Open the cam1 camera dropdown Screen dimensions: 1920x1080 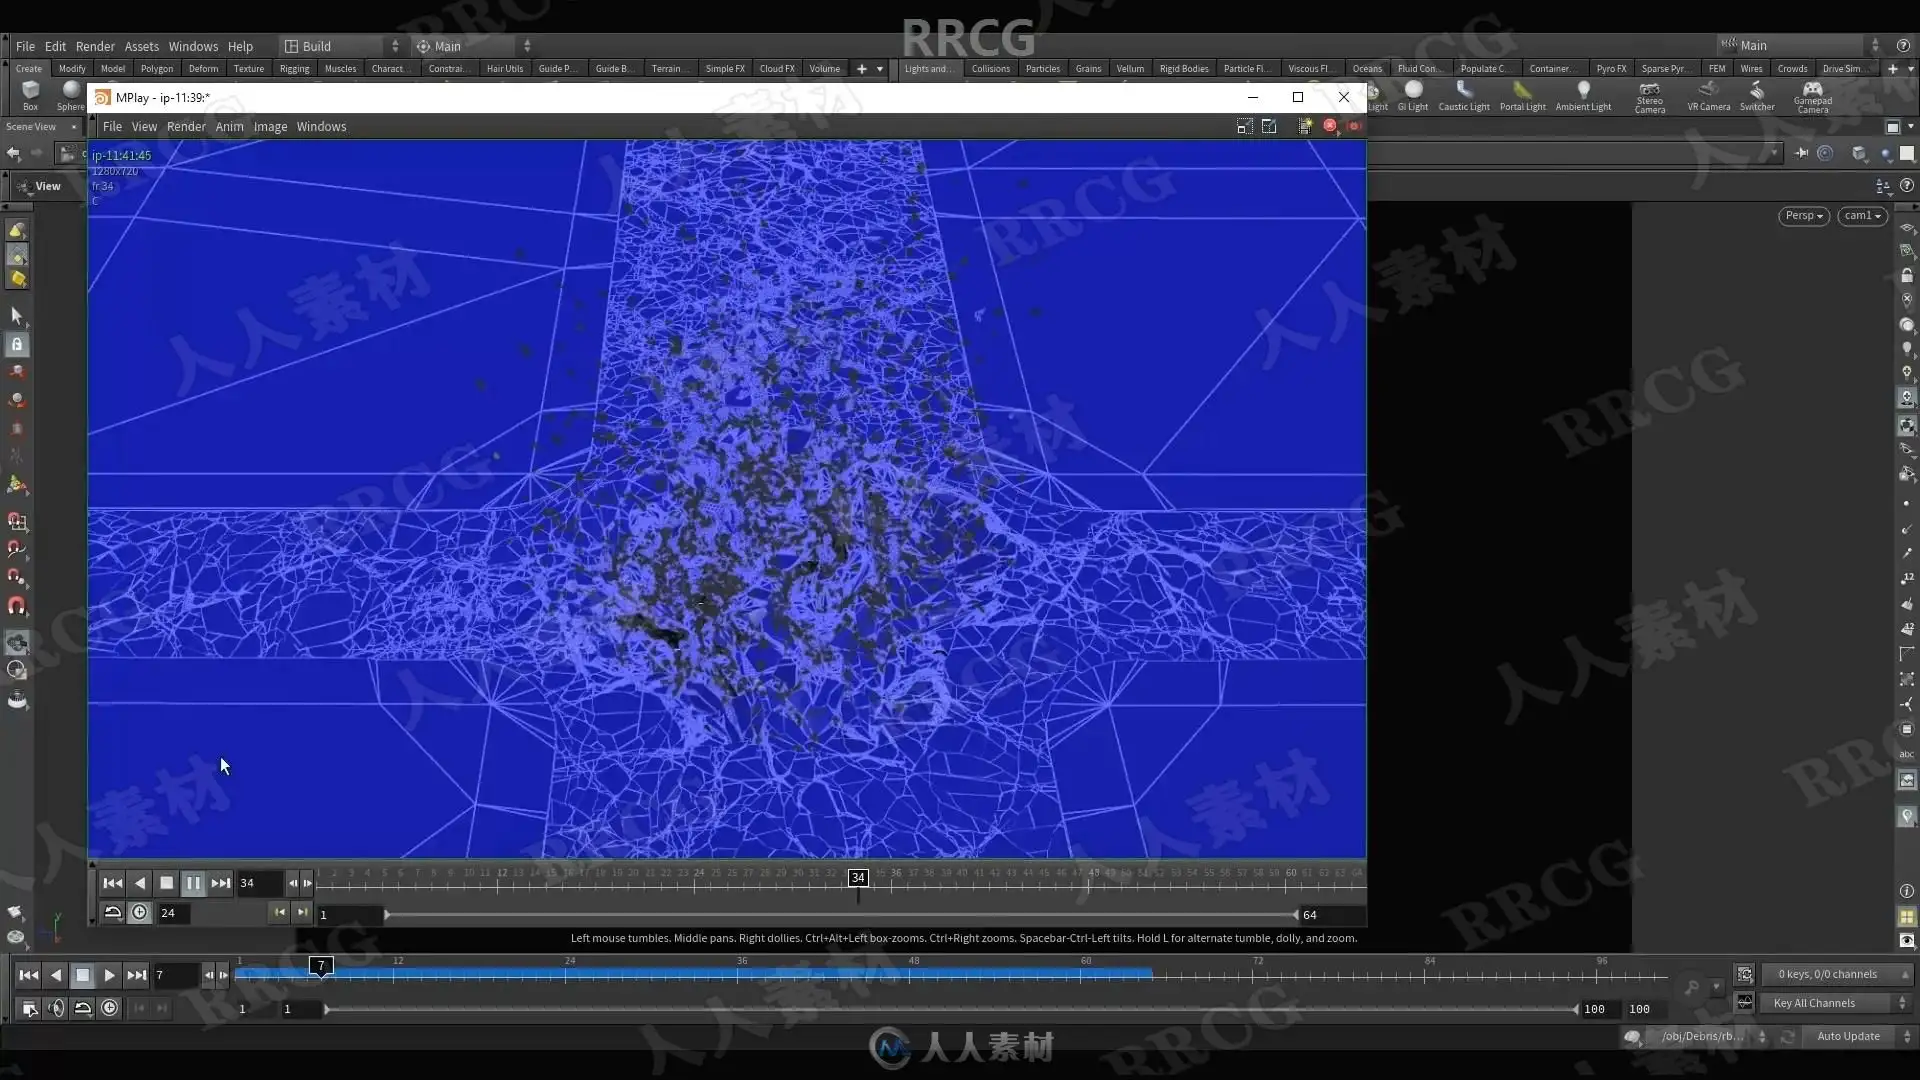pos(1862,216)
